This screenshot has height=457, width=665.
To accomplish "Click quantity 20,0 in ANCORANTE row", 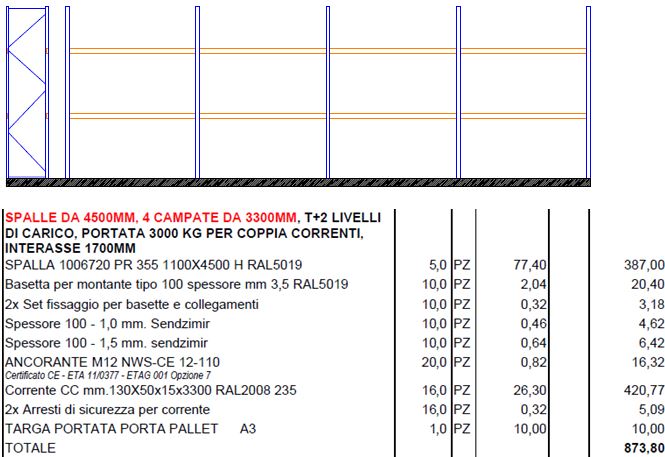I will pos(434,362).
